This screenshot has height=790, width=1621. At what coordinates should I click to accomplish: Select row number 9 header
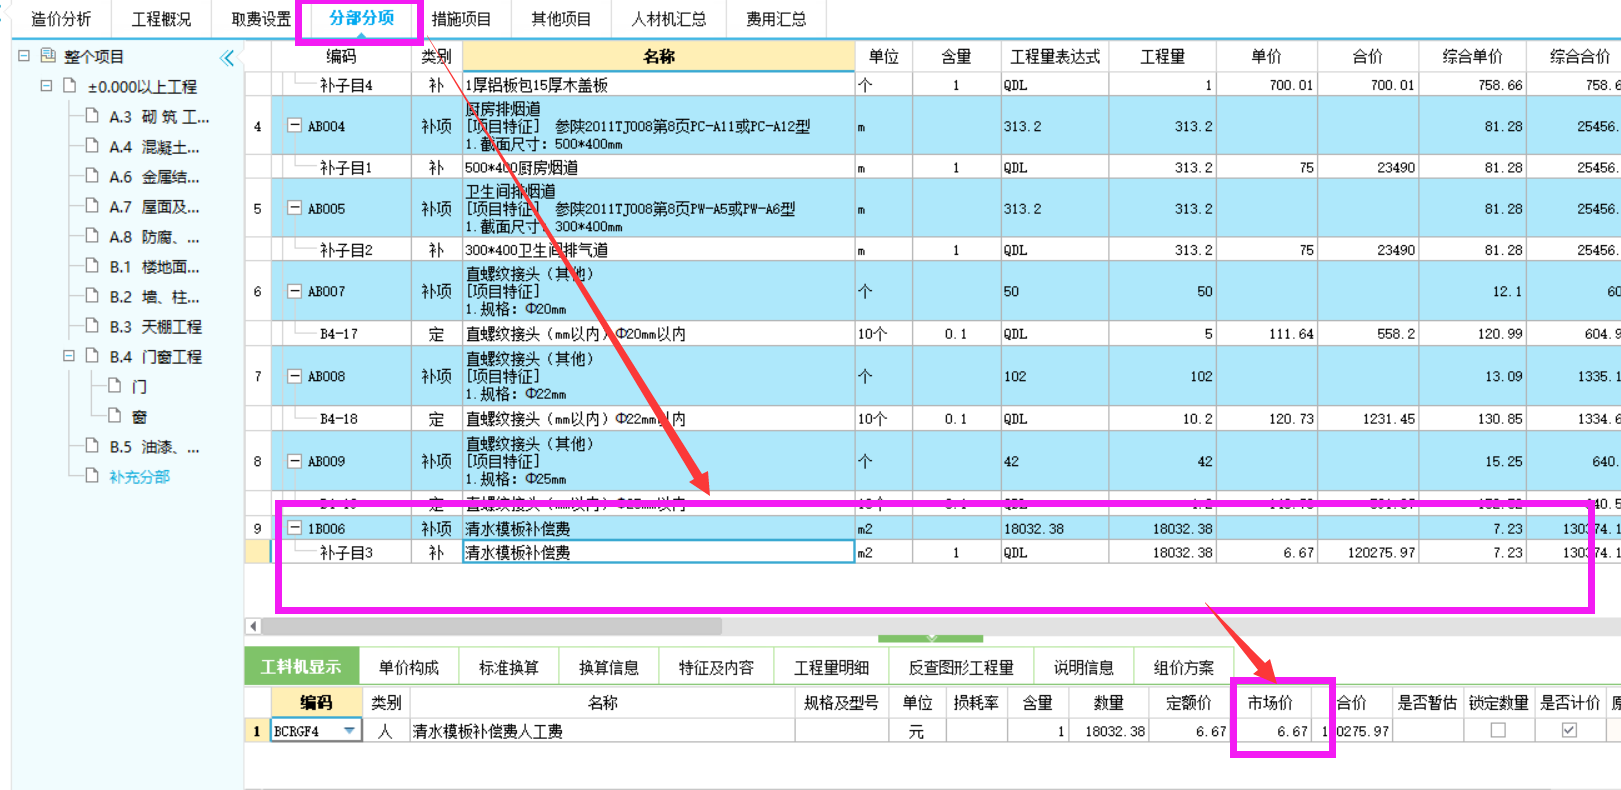pyautogui.click(x=257, y=528)
